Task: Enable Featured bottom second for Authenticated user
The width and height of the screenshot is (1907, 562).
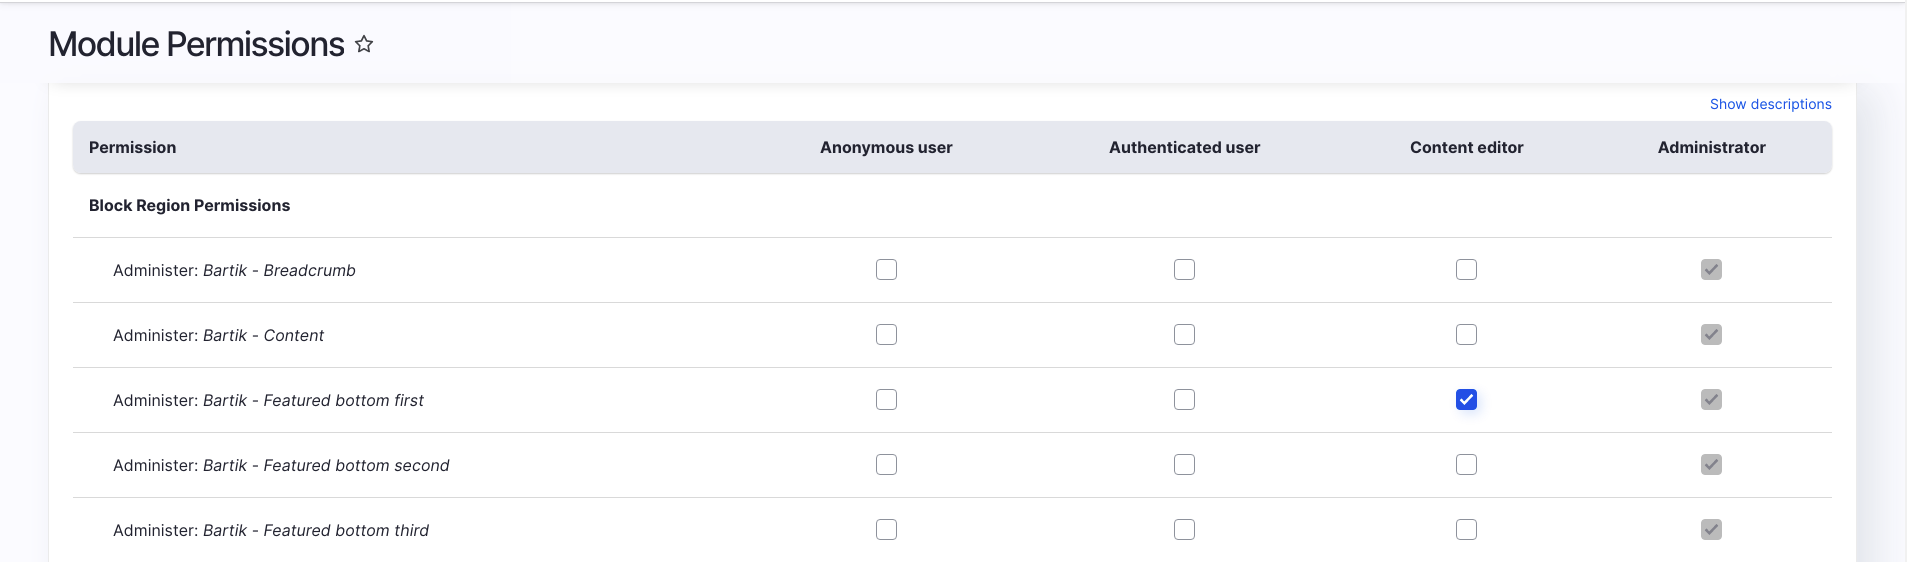Action: point(1184,465)
